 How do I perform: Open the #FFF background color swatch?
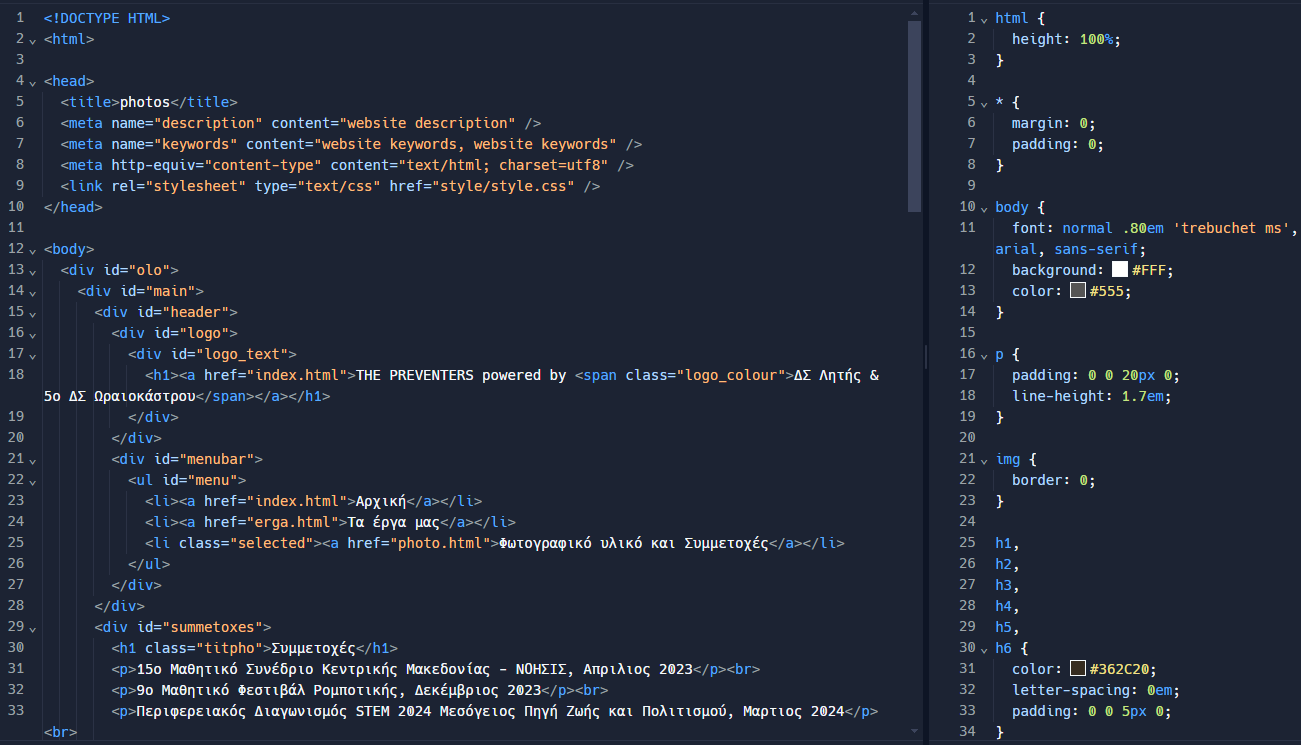tap(1120, 270)
